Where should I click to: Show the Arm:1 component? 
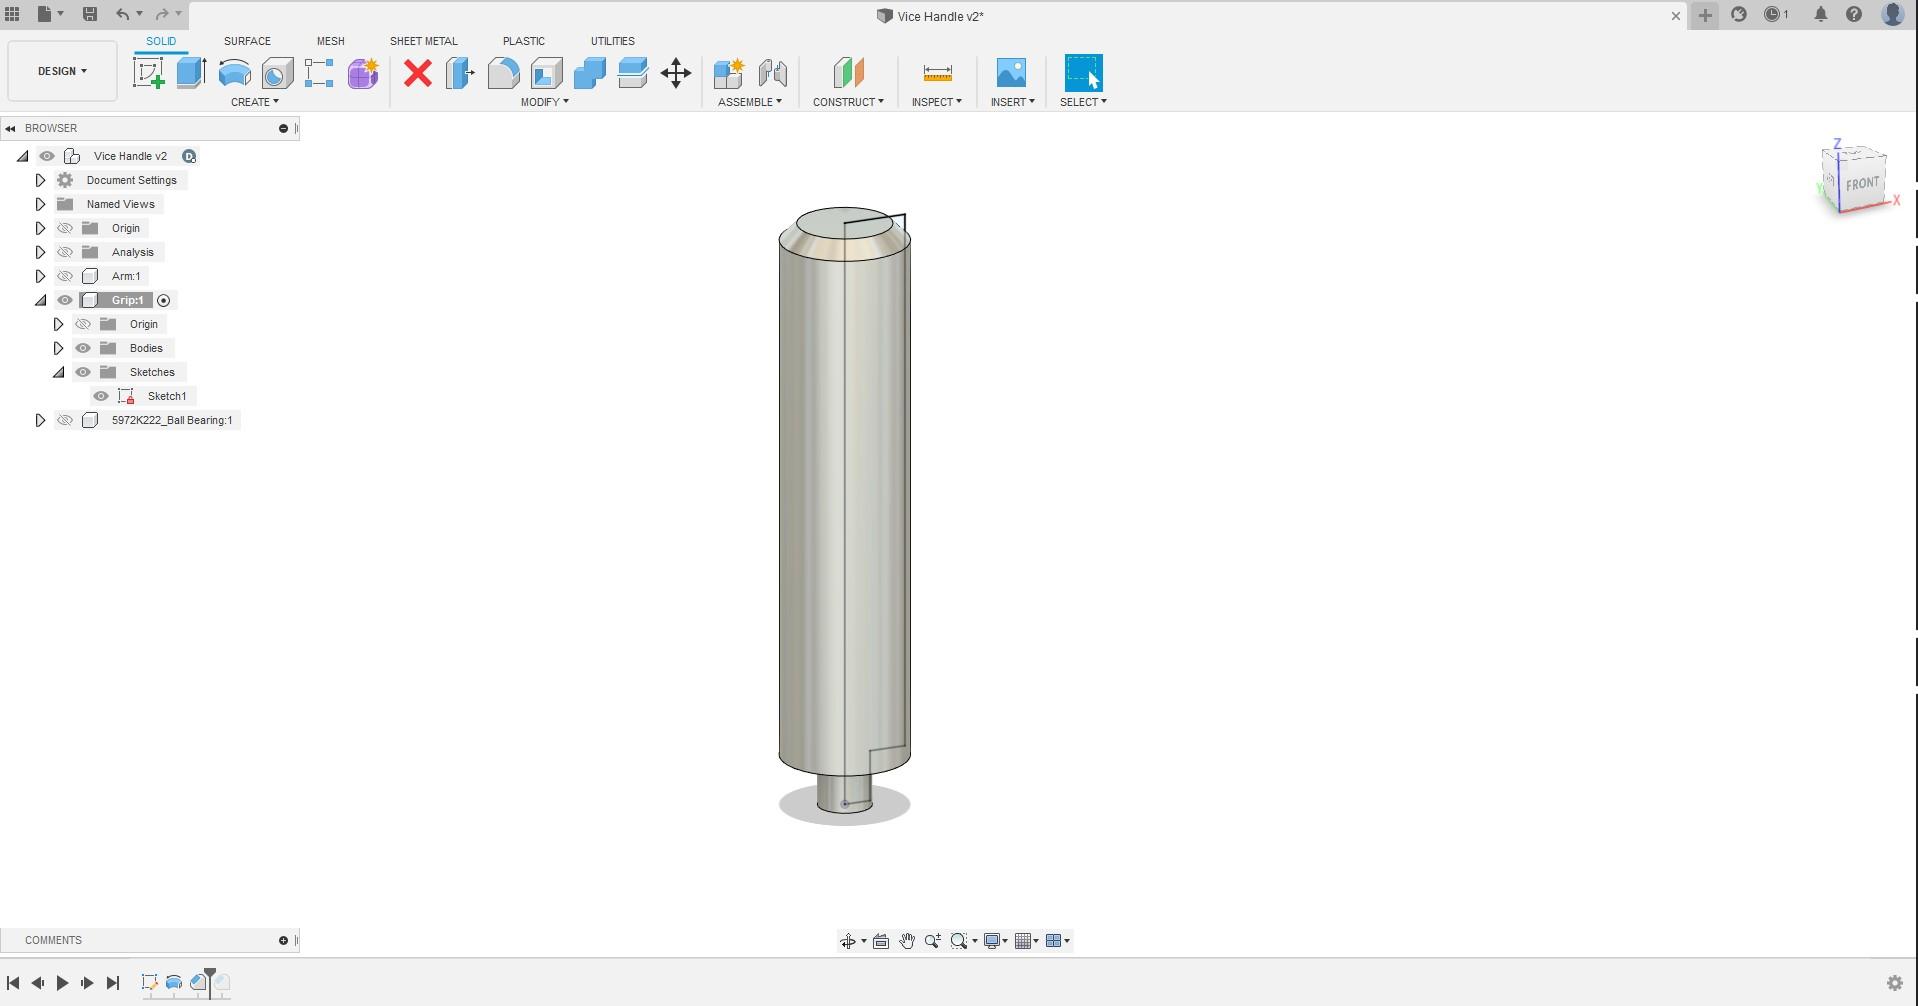click(65, 276)
